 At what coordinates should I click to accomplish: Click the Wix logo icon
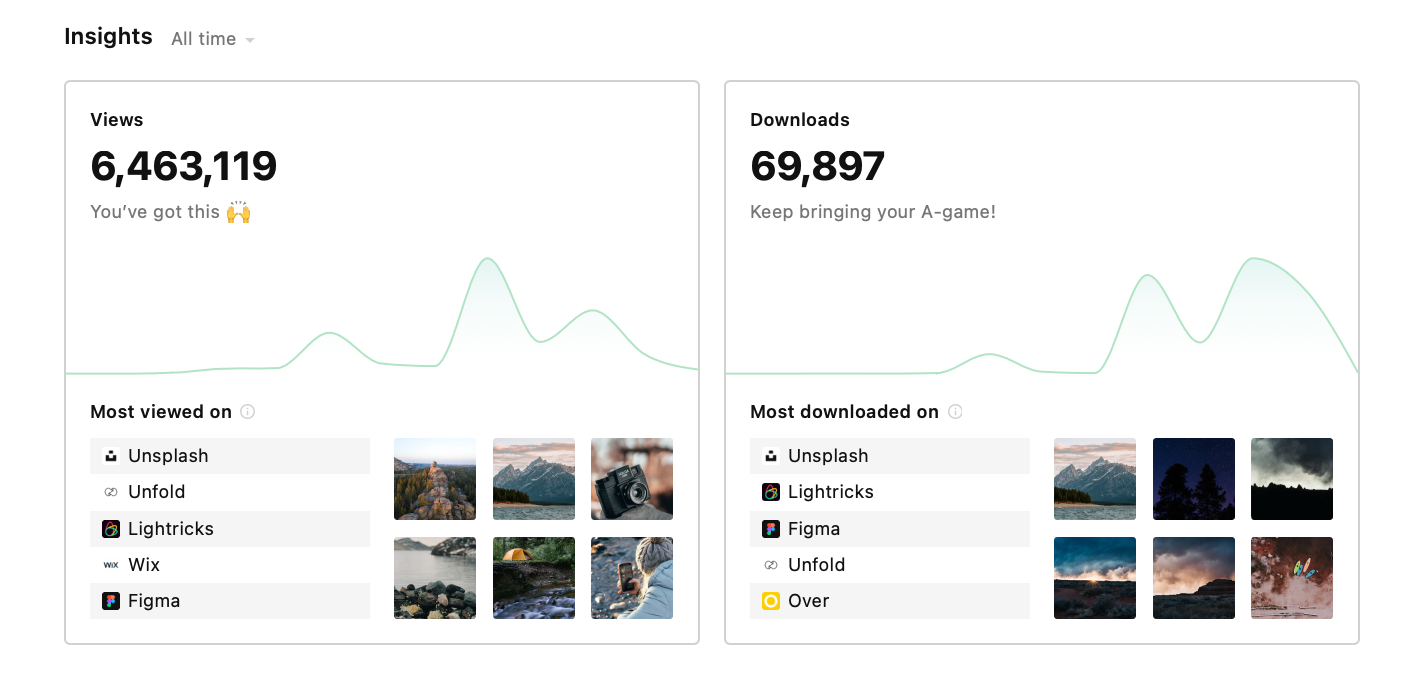(x=111, y=565)
